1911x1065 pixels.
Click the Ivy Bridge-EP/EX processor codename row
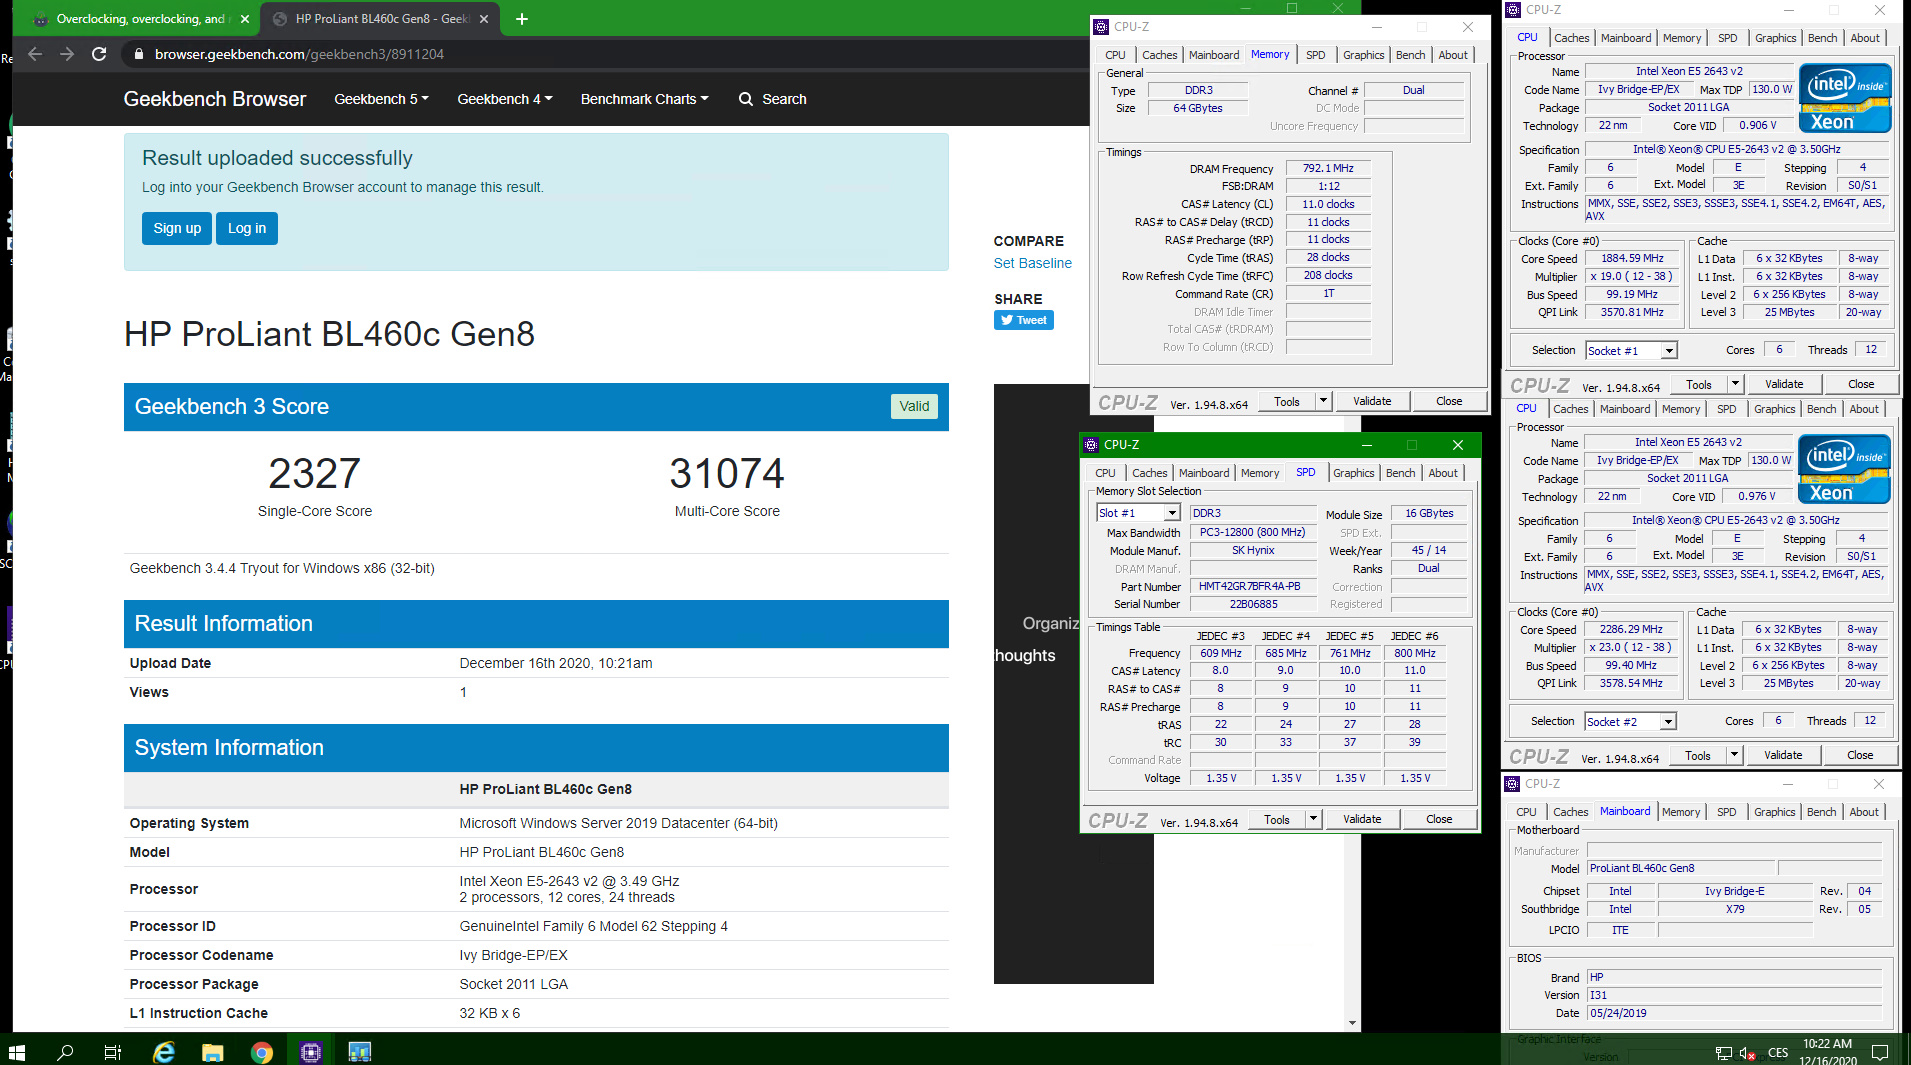pos(536,955)
